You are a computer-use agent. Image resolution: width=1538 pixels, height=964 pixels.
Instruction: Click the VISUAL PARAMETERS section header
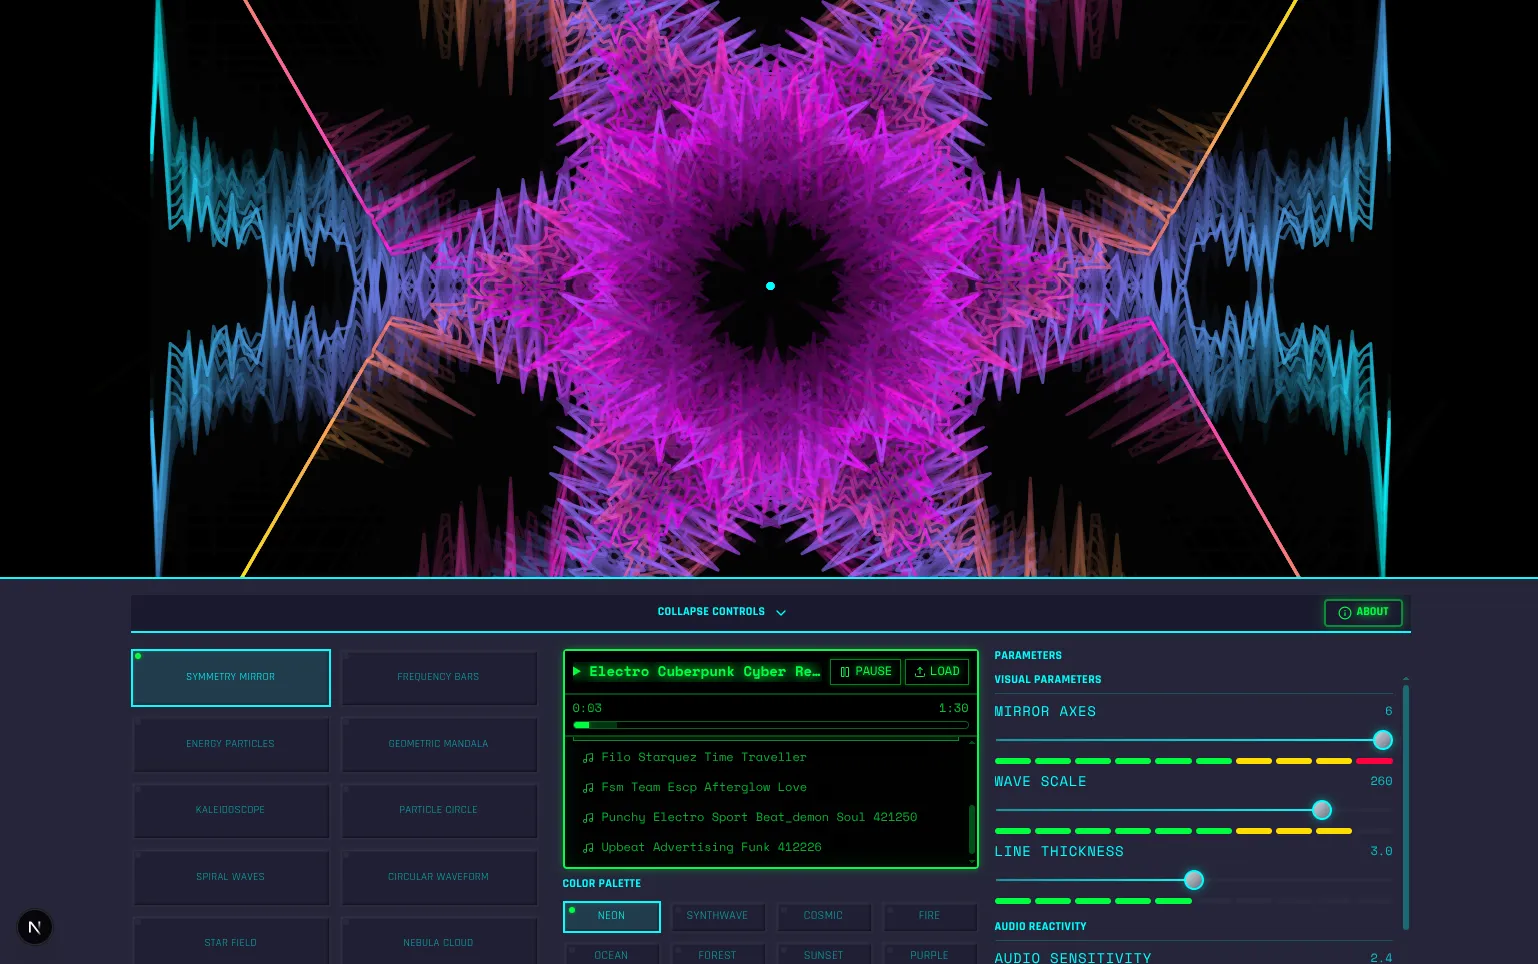point(1047,679)
